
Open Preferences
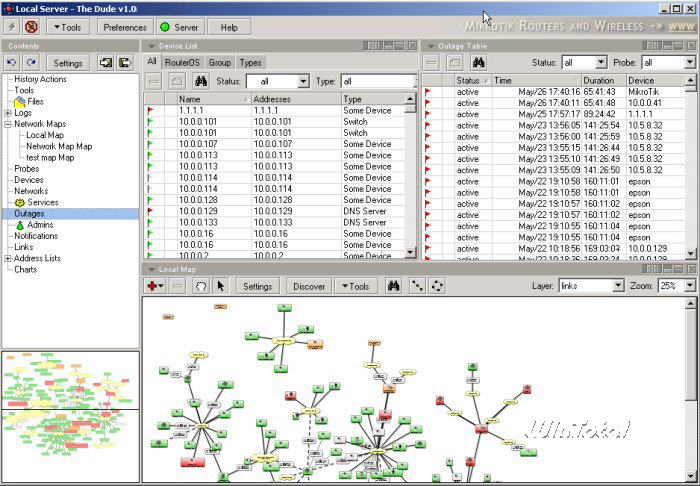click(125, 27)
